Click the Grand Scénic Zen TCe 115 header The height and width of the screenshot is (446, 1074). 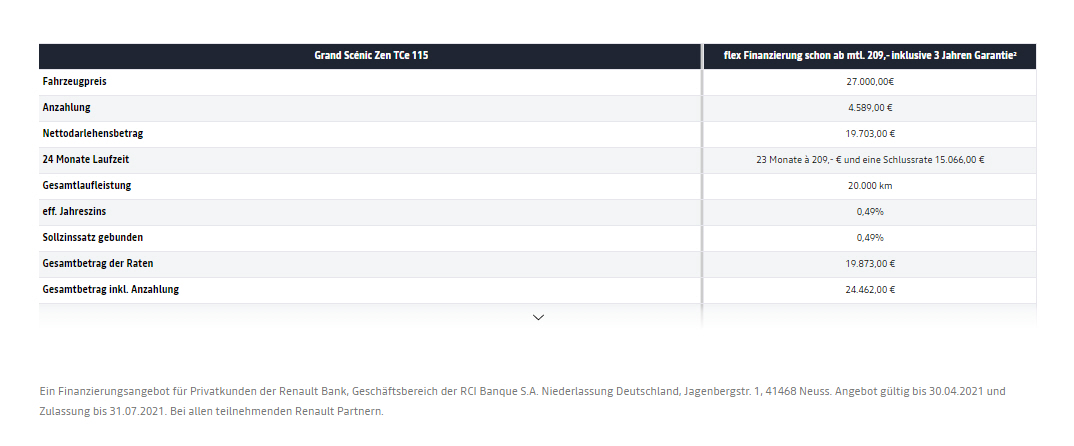(369, 56)
